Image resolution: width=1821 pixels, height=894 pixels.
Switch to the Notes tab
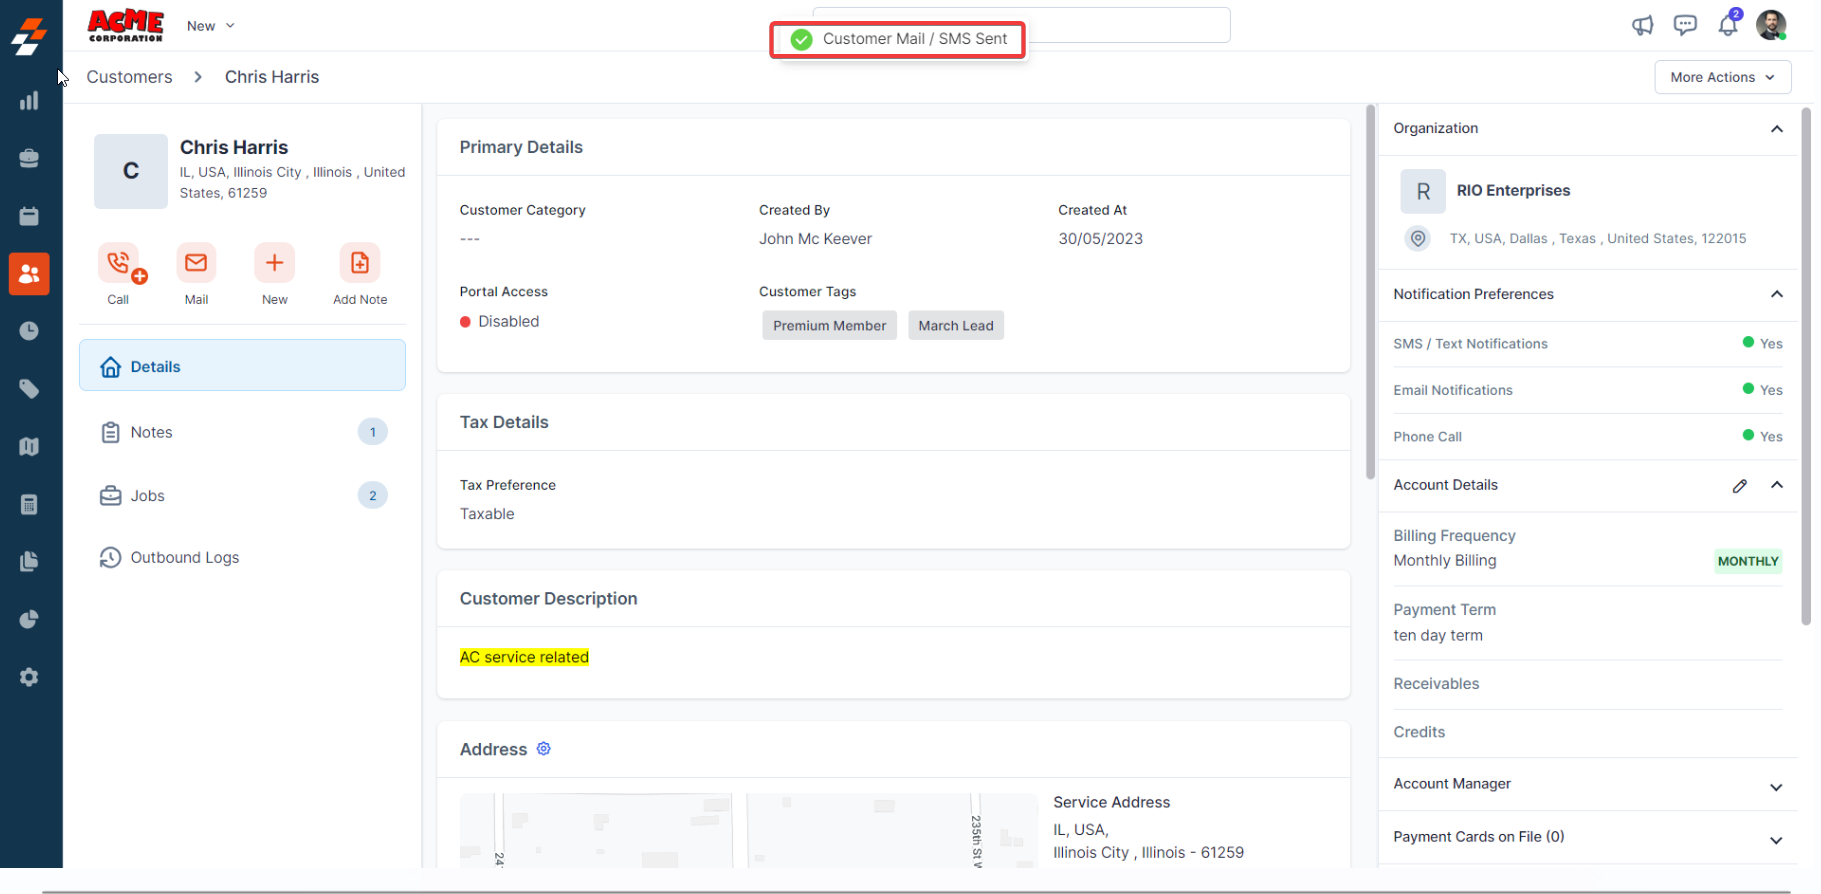click(x=152, y=432)
